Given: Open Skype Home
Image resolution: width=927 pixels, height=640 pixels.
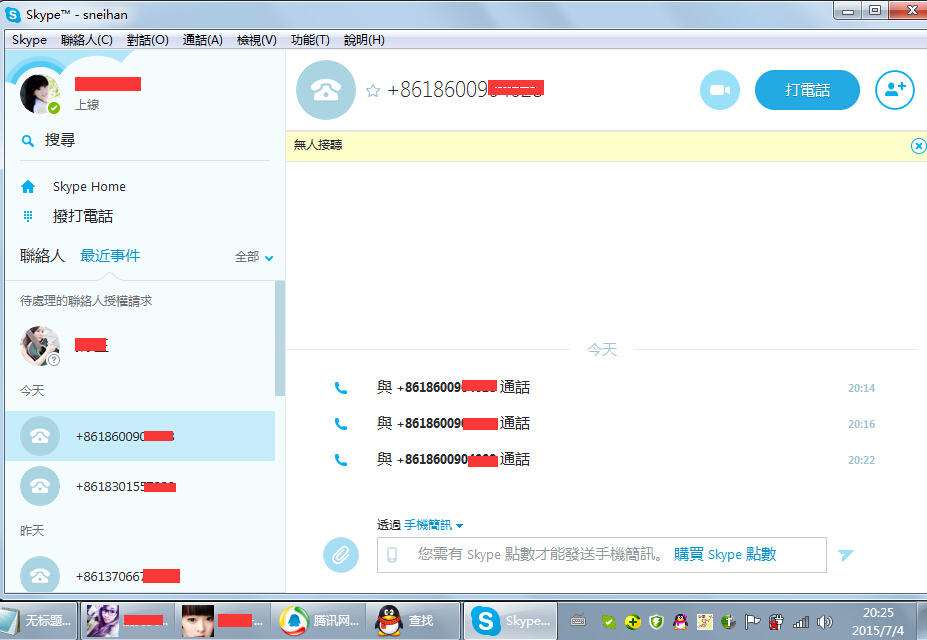Looking at the screenshot, I should pos(89,187).
